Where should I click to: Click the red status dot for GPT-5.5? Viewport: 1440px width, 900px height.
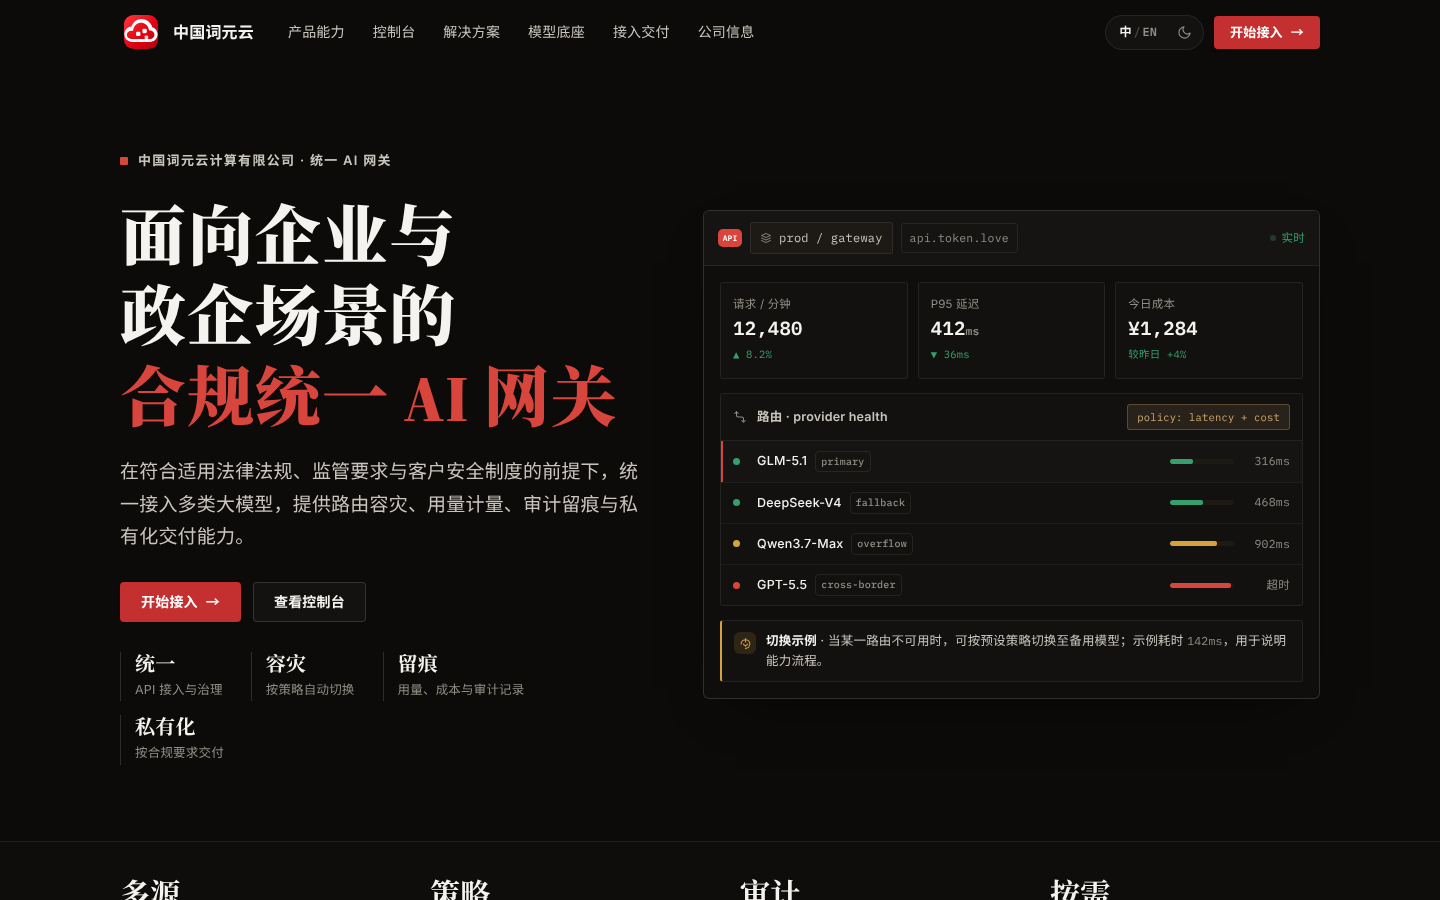(737, 585)
